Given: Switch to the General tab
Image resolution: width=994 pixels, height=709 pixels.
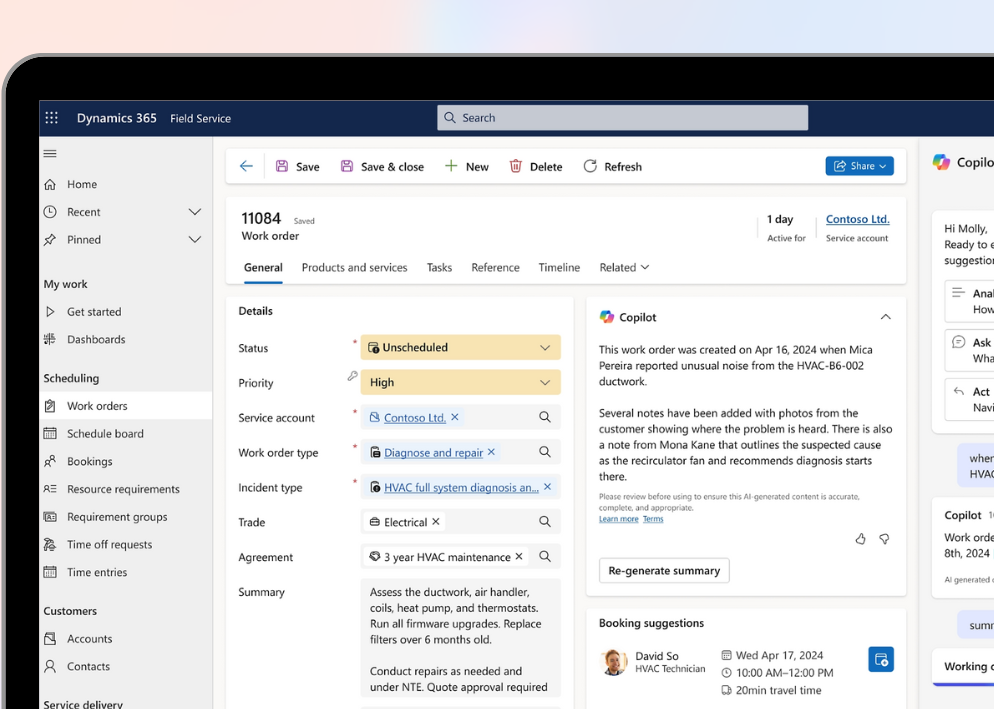Looking at the screenshot, I should point(263,268).
